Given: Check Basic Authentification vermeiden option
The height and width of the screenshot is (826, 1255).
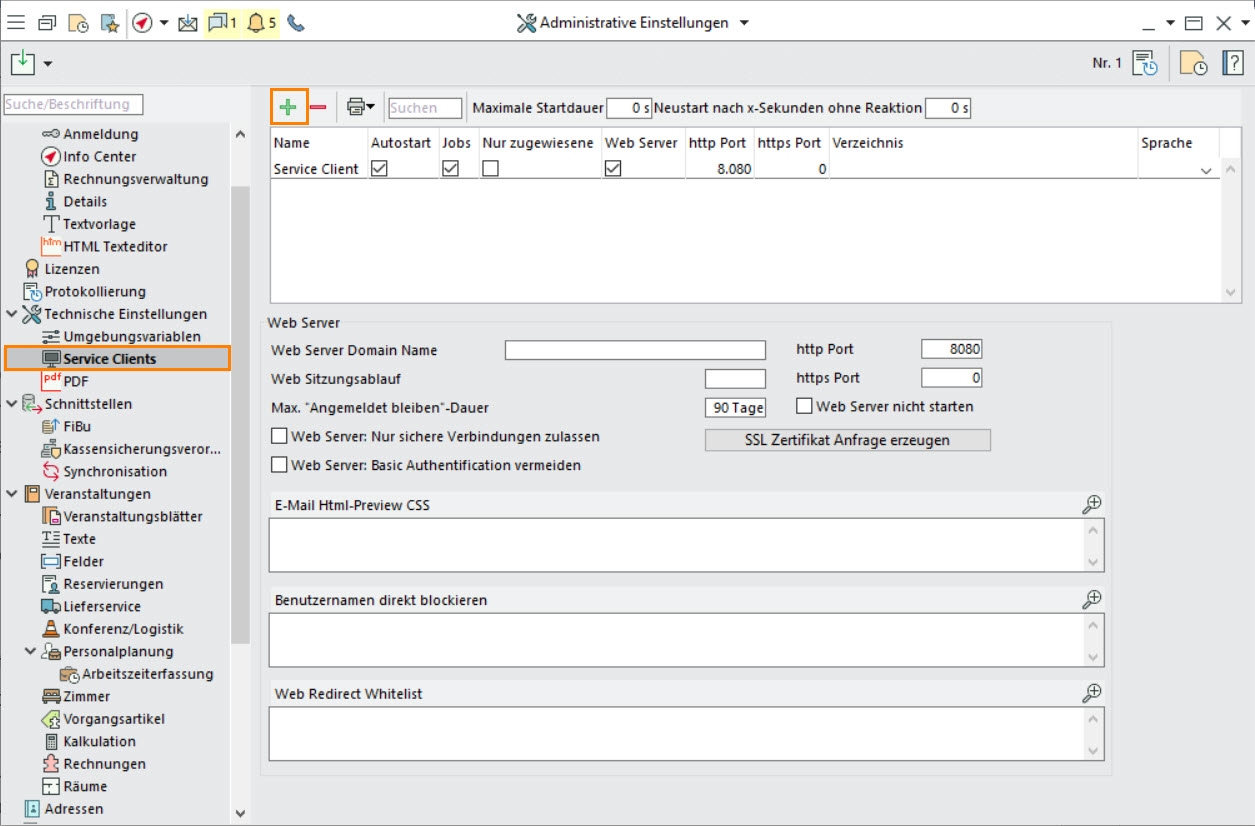Looking at the screenshot, I should tap(279, 465).
